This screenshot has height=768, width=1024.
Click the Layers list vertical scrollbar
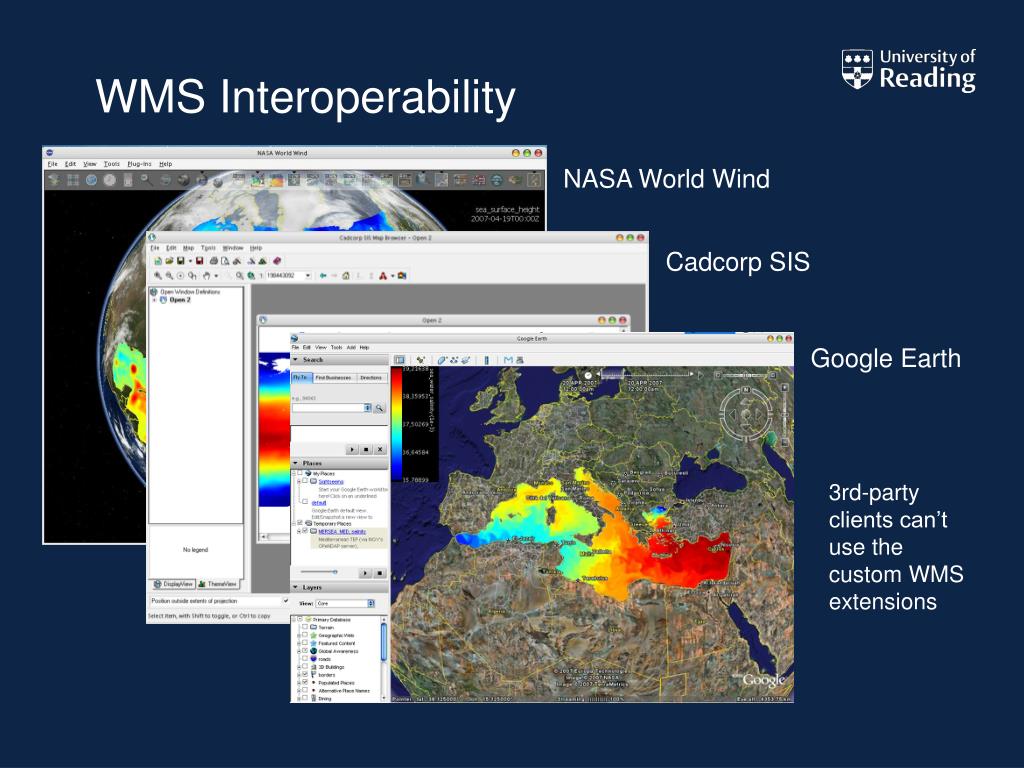point(384,660)
